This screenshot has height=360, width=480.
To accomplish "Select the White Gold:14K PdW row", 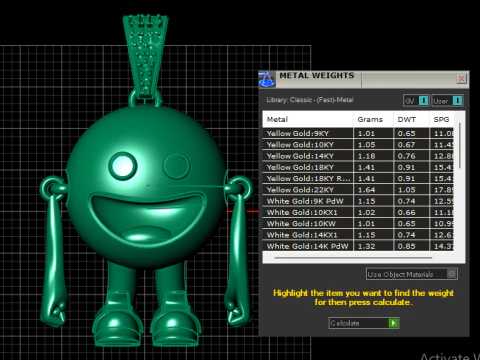I will click(x=358, y=246).
